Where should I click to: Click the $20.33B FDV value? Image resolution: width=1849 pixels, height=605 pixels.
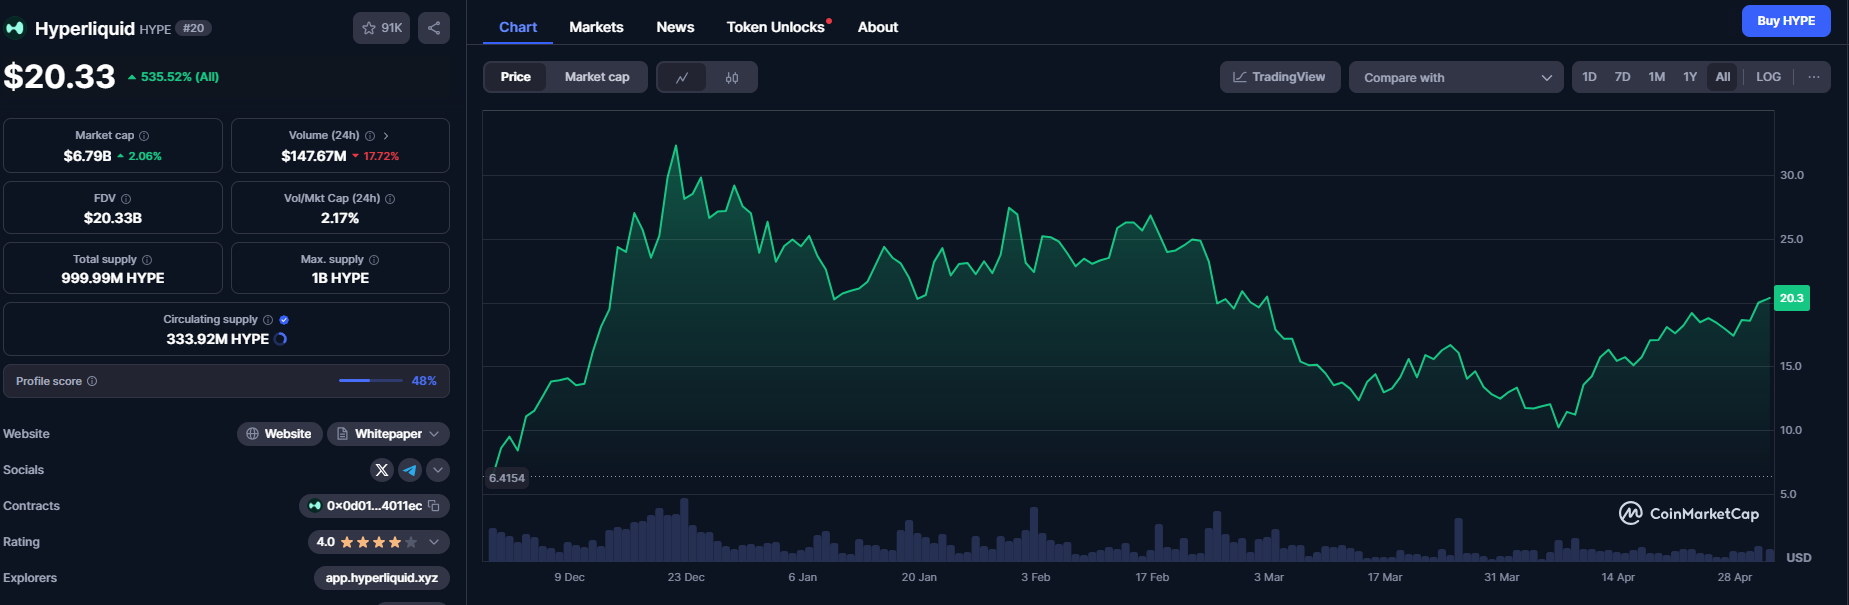[x=113, y=218]
